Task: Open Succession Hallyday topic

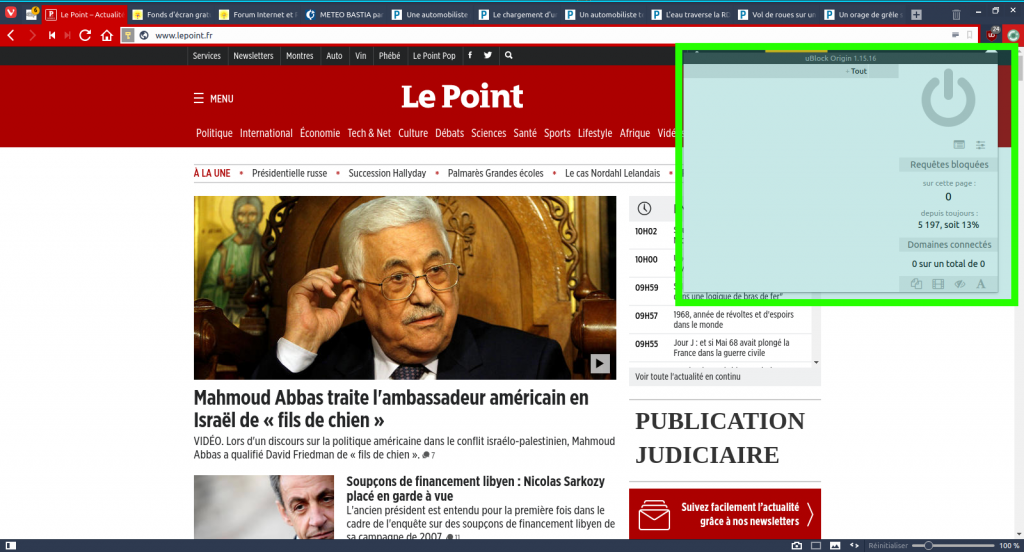Action: point(387,173)
